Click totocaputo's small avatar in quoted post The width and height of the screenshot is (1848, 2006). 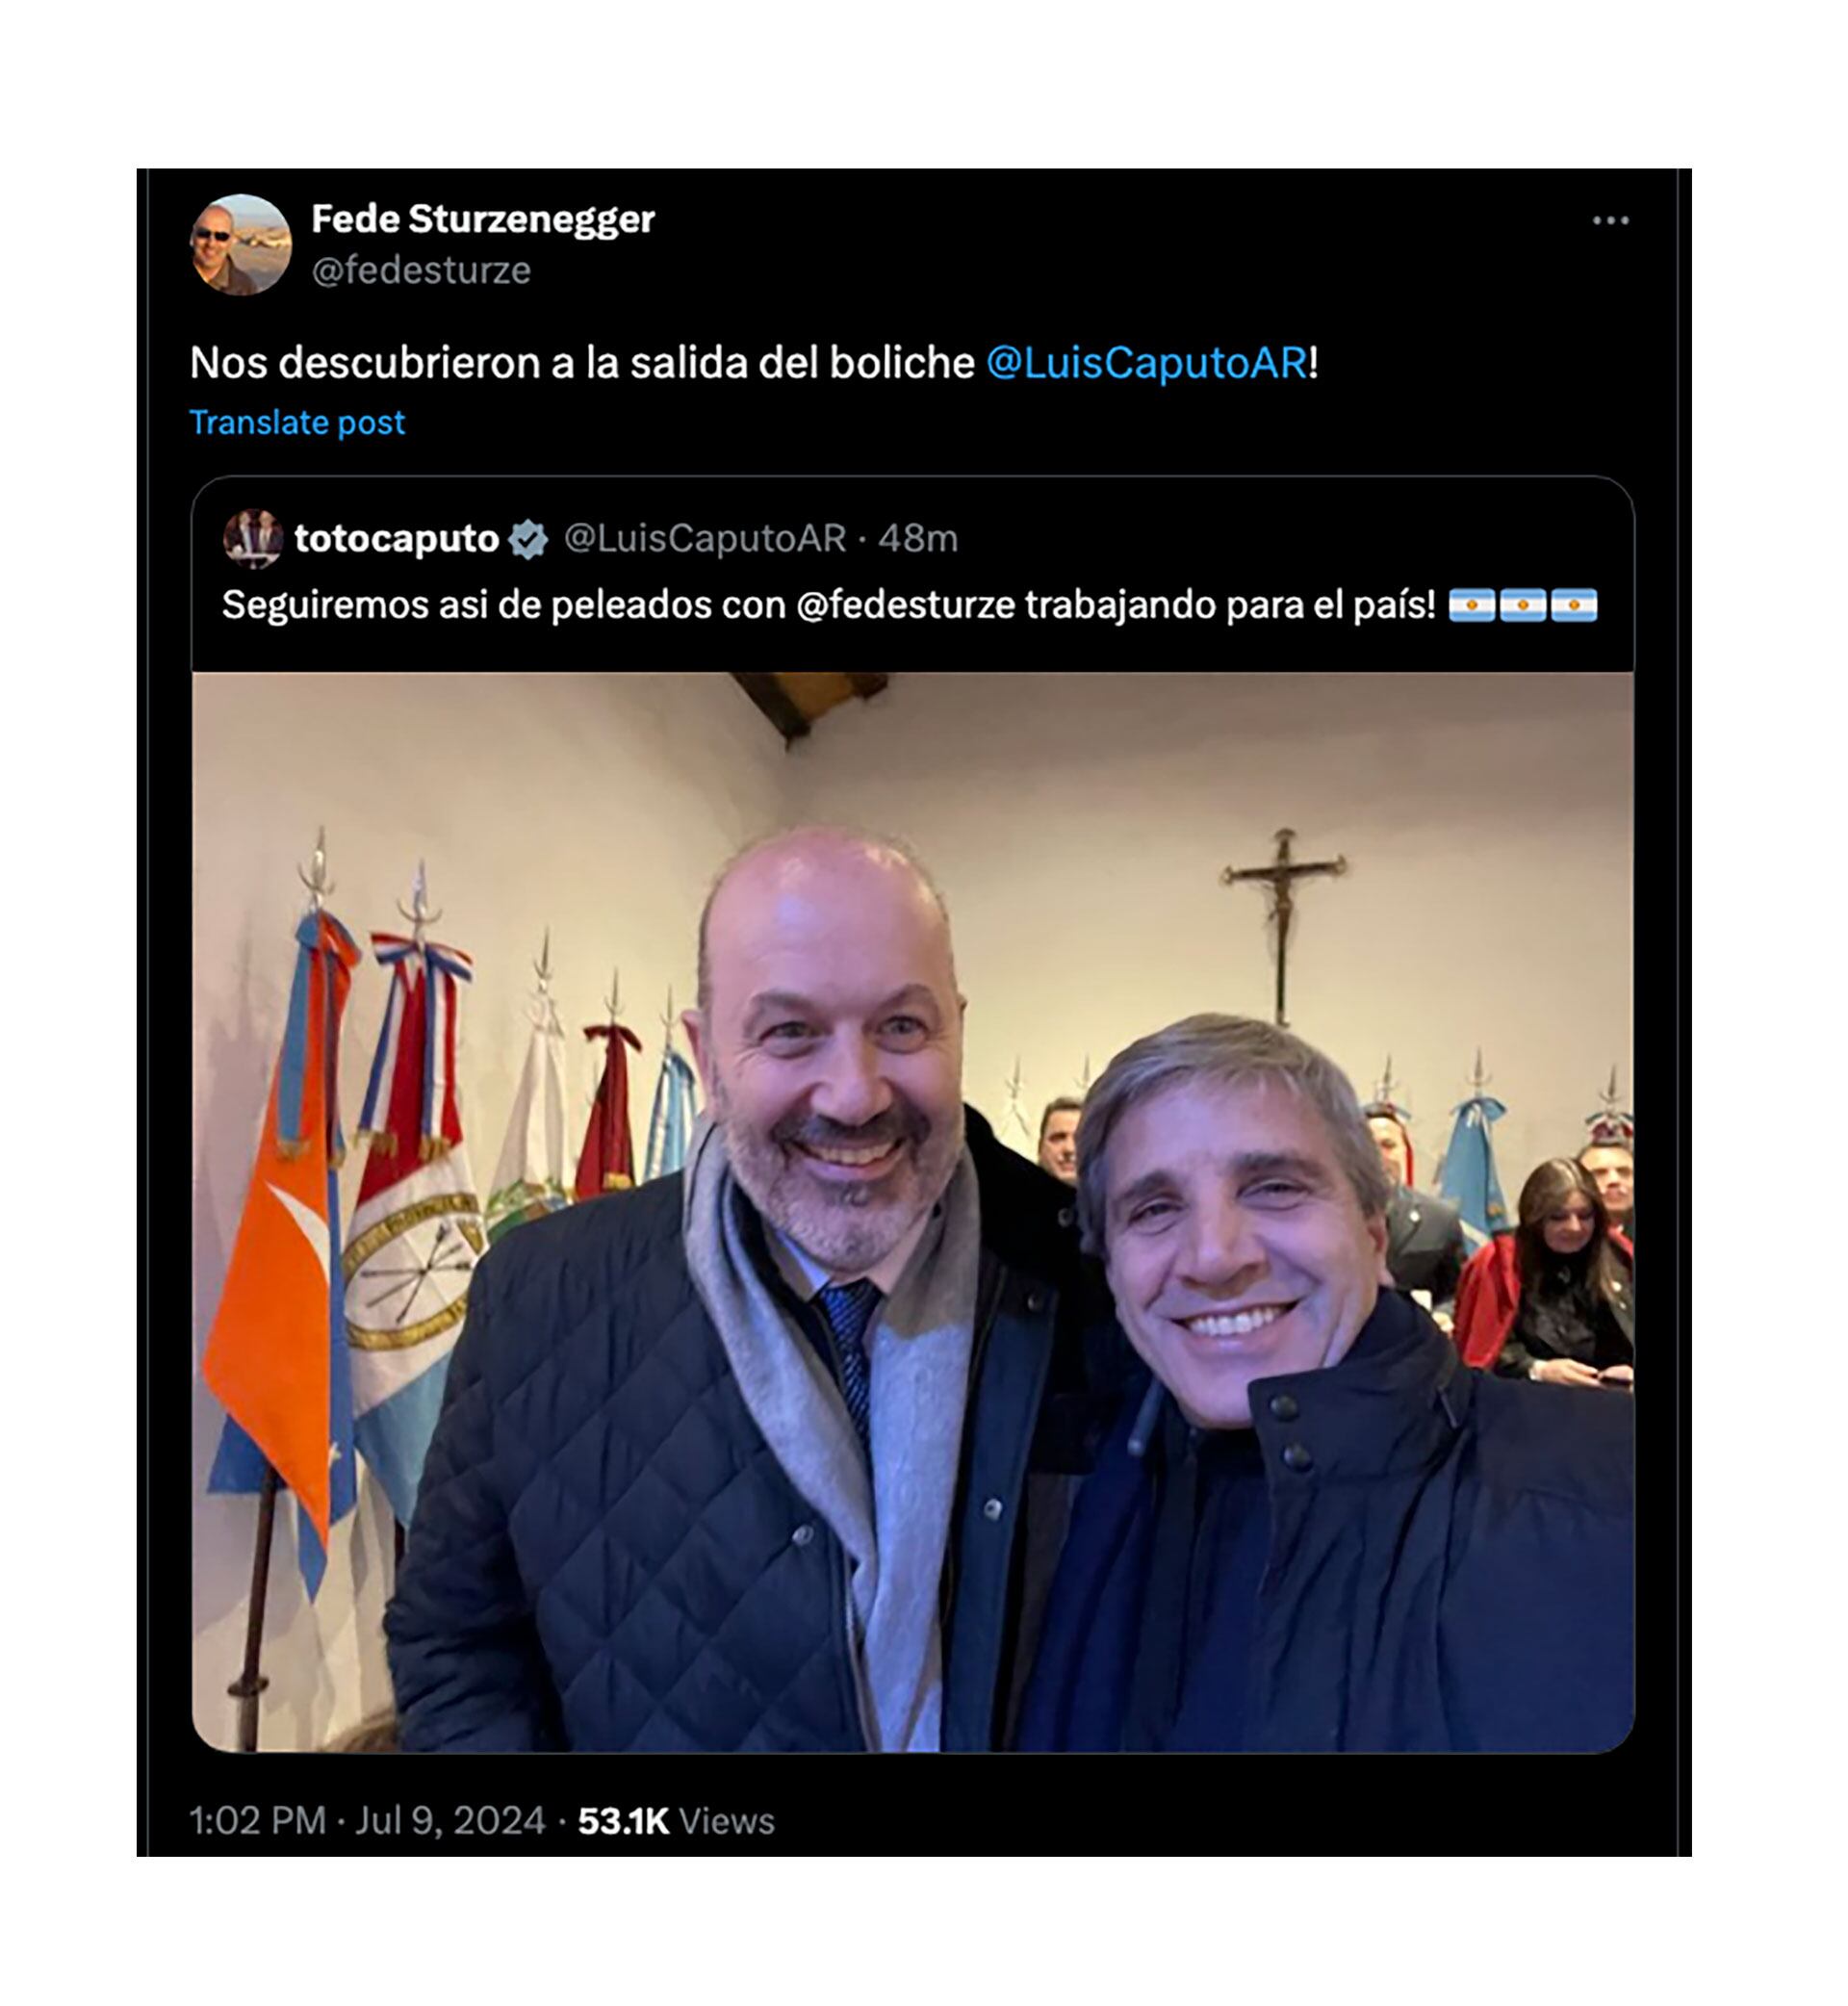(253, 538)
